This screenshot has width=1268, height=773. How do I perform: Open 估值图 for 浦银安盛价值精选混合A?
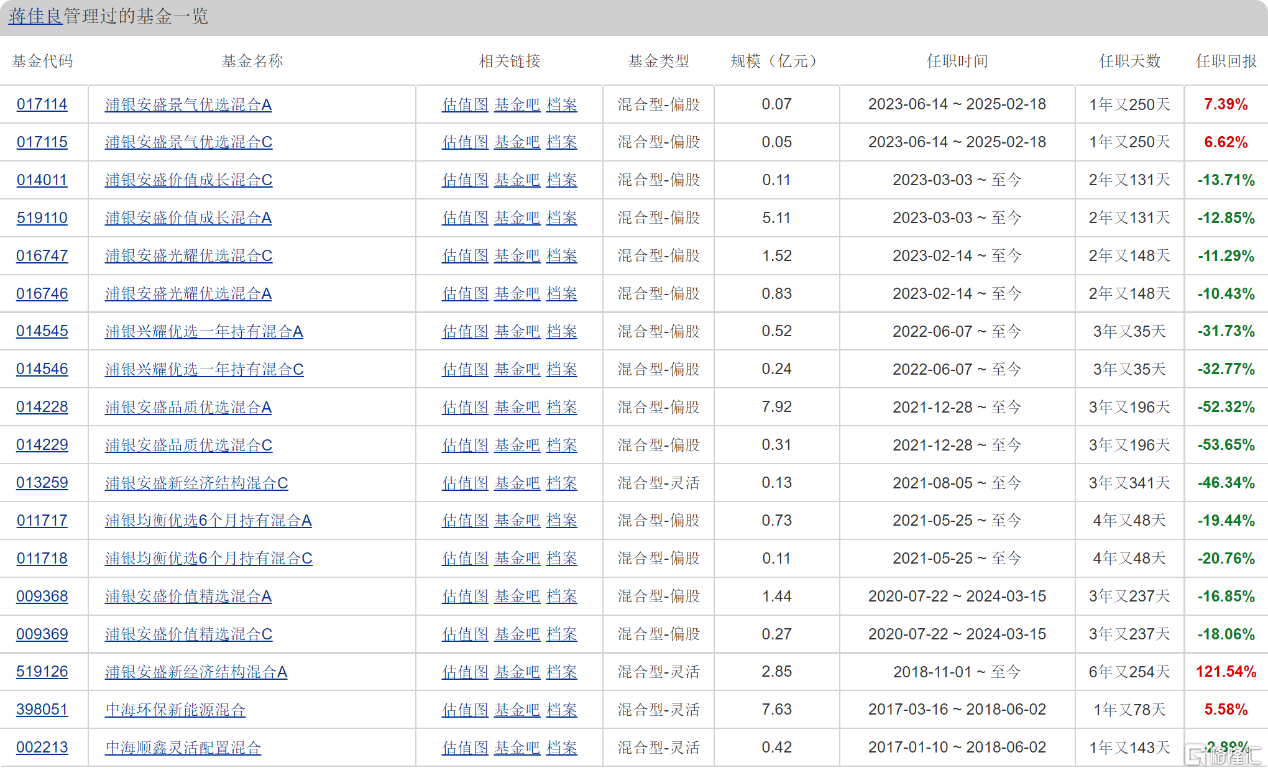tap(465, 596)
